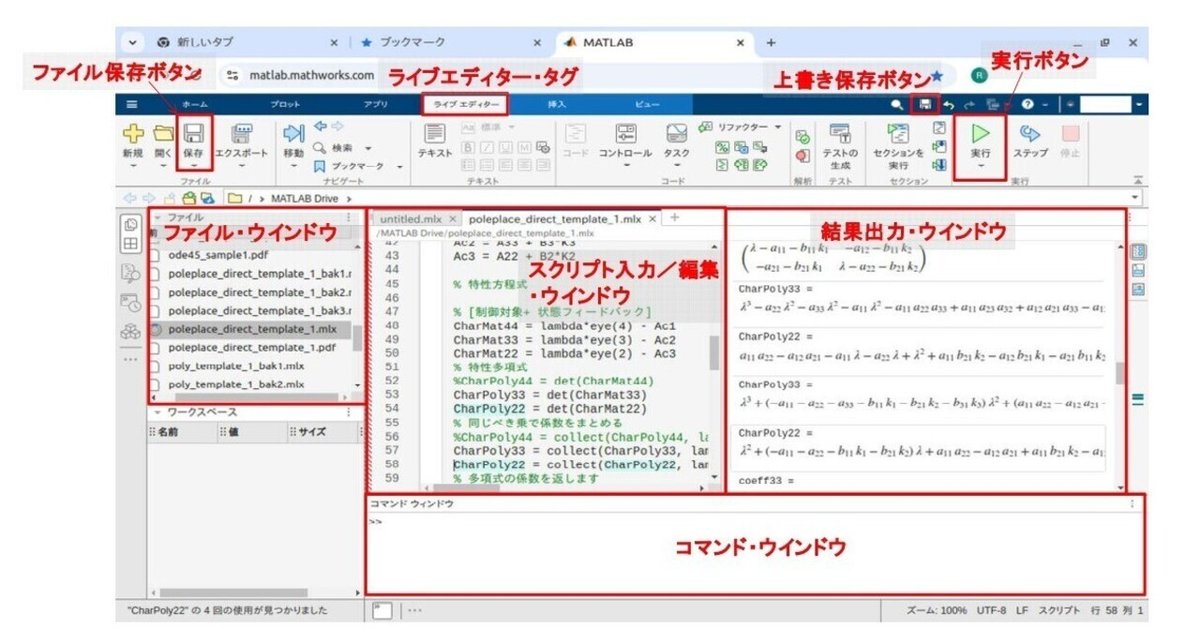The height and width of the screenshot is (629, 1200).
Task: Click the quick-access save icon in title bar
Action: 926,104
